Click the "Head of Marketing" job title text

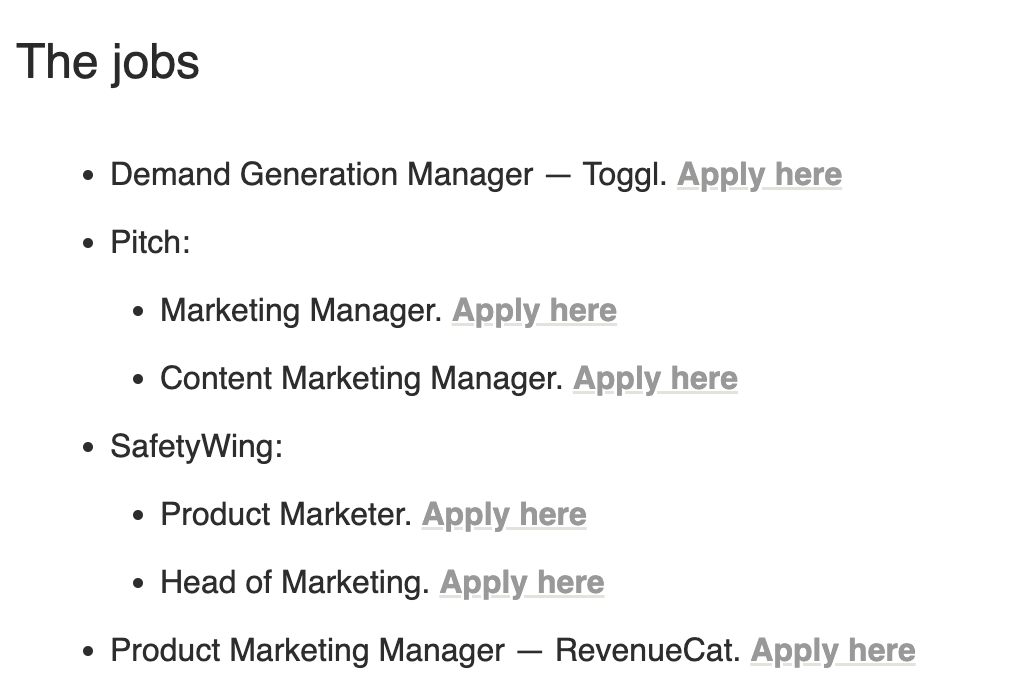point(293,583)
